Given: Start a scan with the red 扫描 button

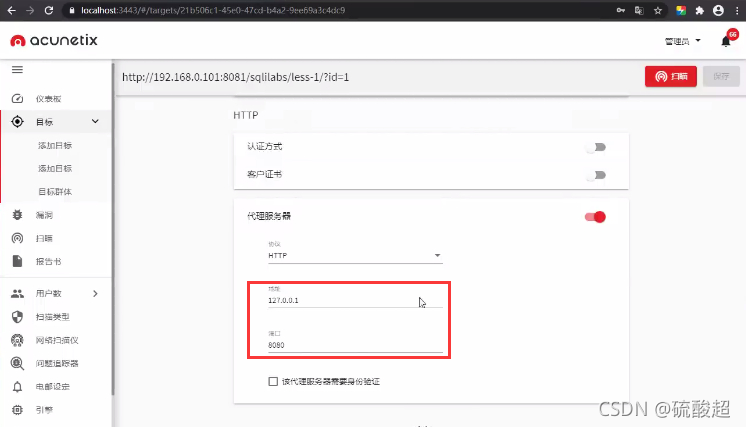Looking at the screenshot, I should [671, 76].
